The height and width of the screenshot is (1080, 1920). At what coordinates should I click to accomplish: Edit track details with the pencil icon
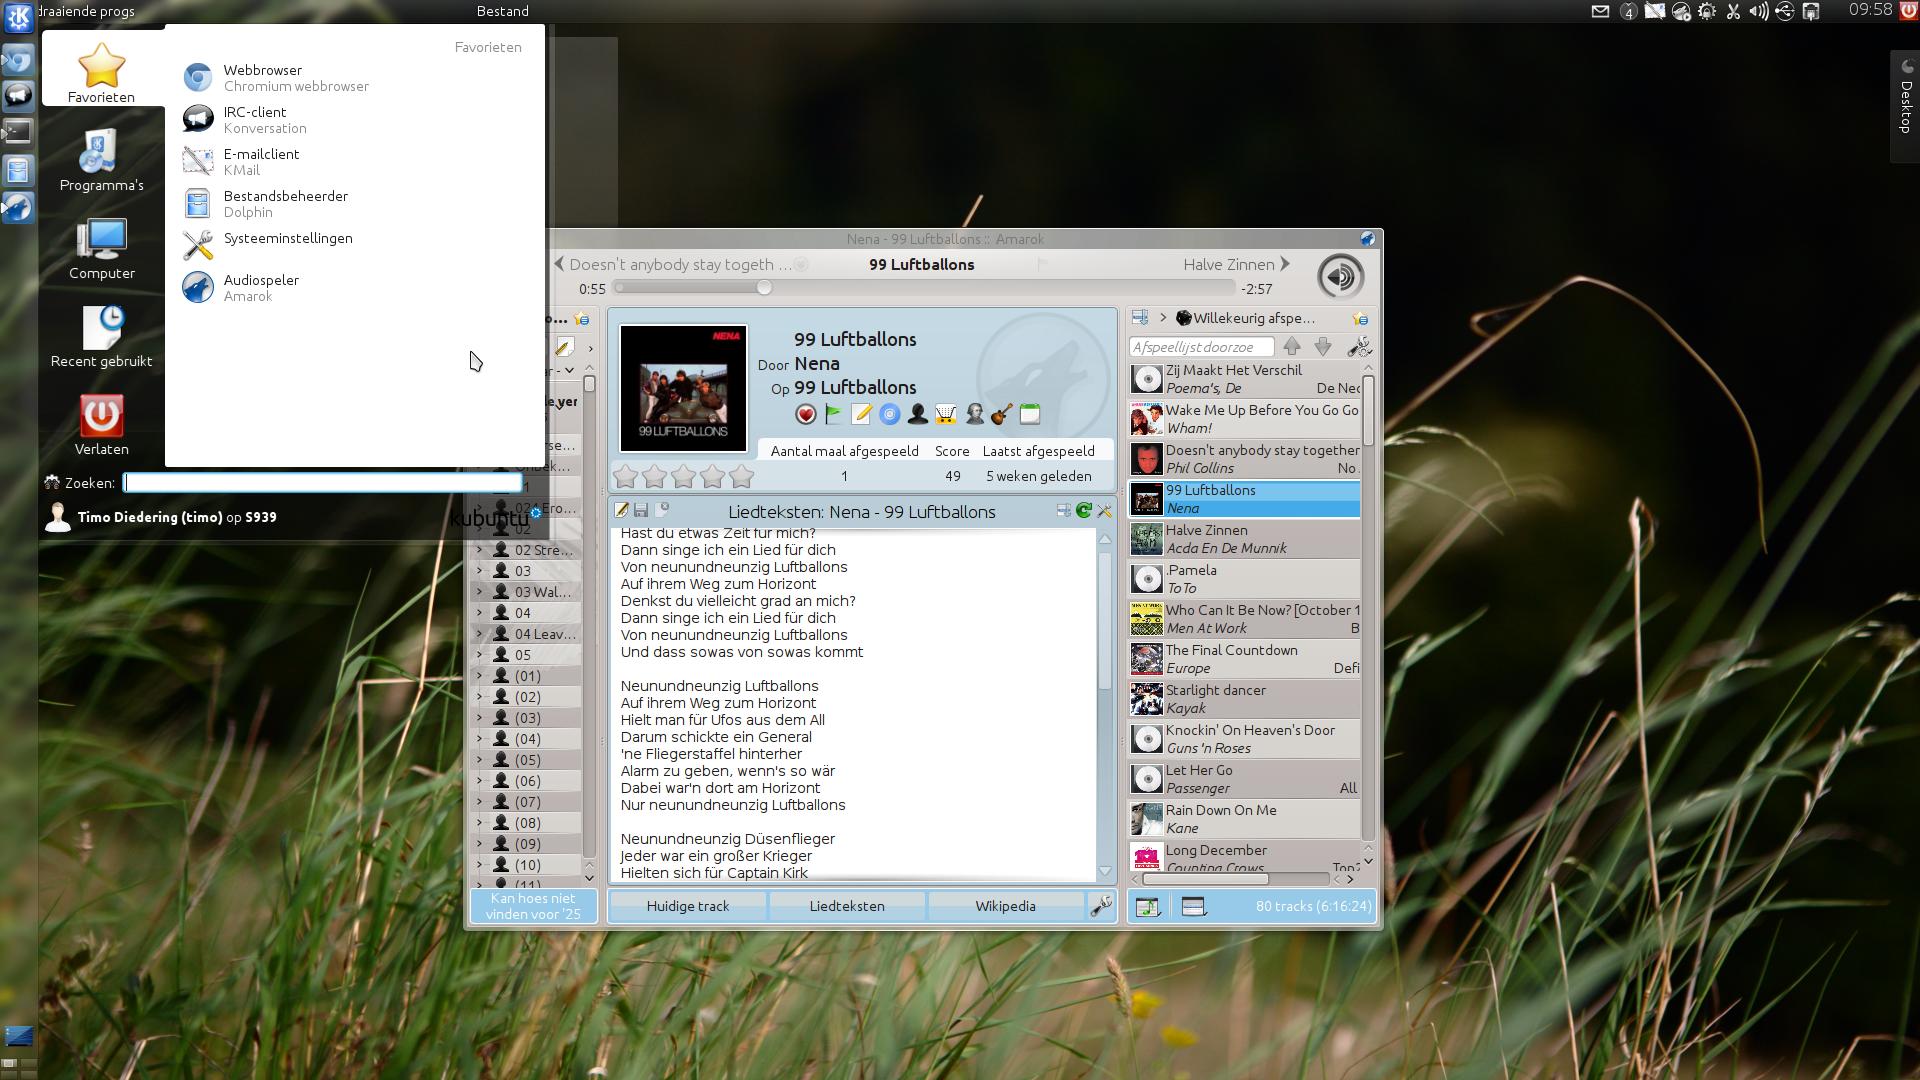click(x=861, y=414)
